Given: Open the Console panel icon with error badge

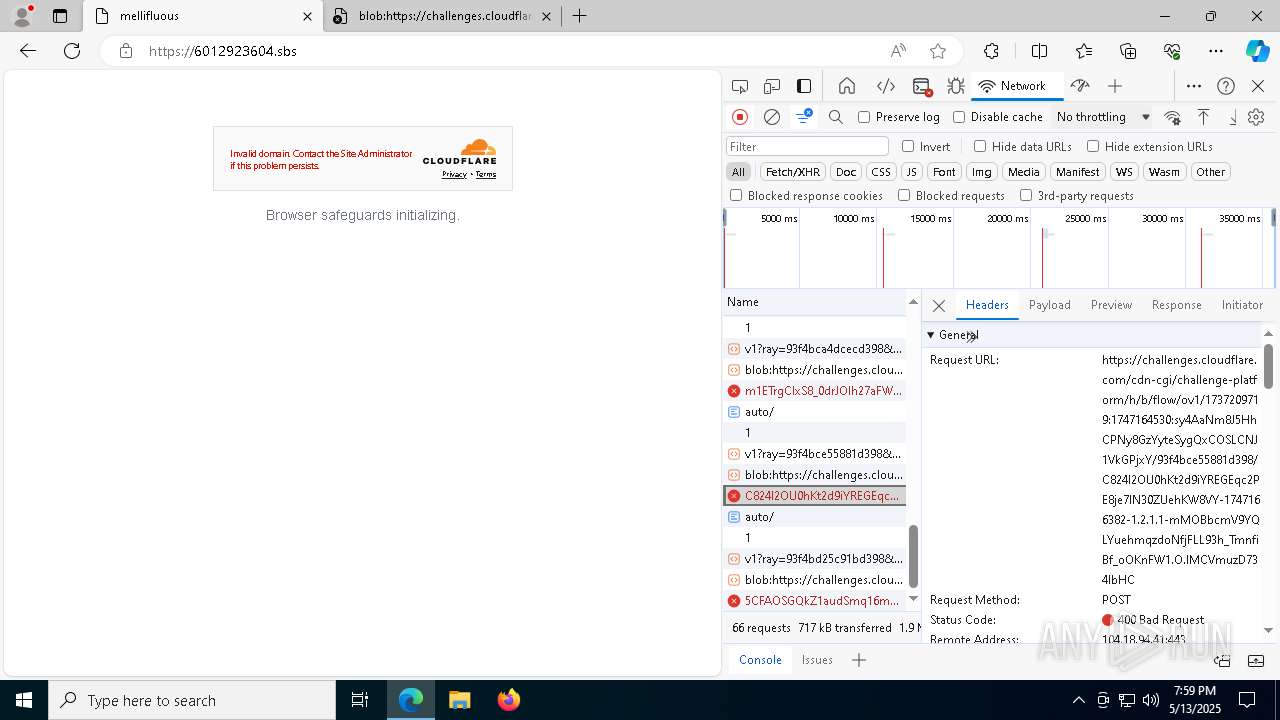Looking at the screenshot, I should [x=922, y=86].
